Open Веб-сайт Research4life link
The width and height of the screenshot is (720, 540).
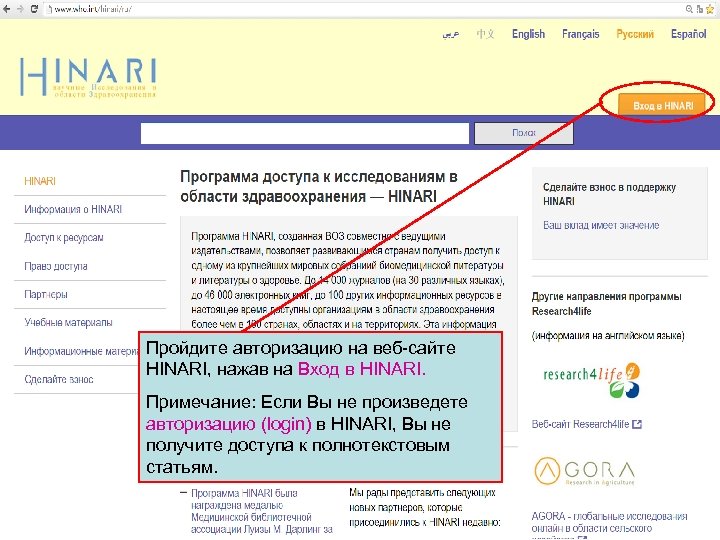tap(580, 424)
